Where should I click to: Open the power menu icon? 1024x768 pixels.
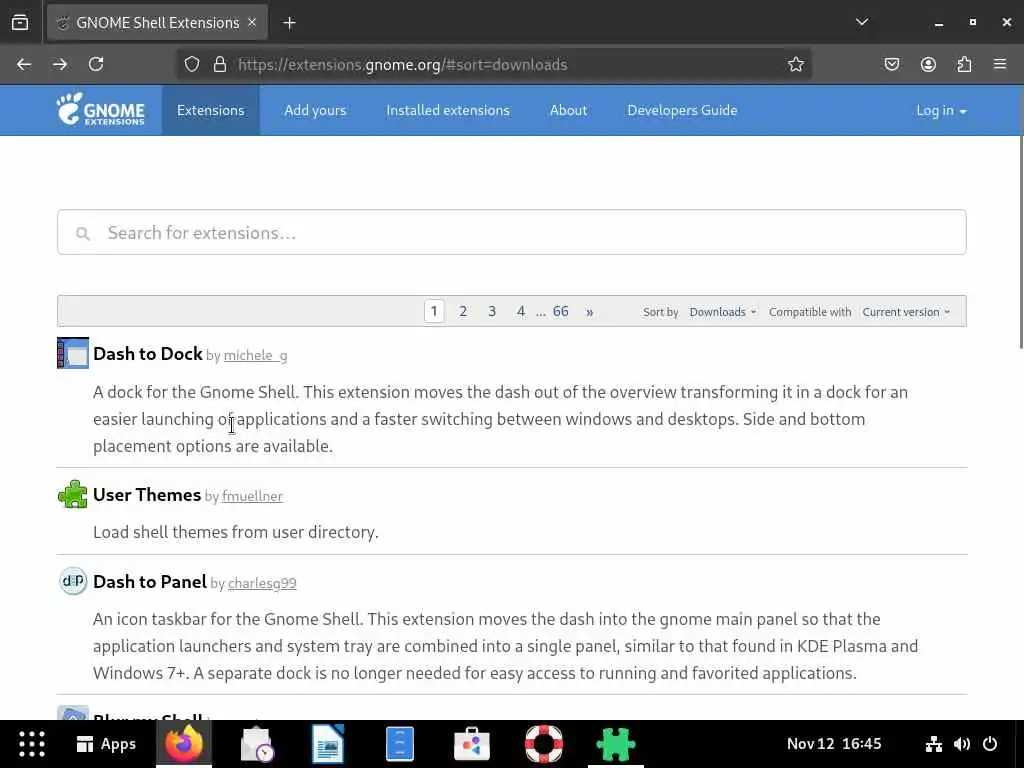pyautogui.click(x=990, y=744)
